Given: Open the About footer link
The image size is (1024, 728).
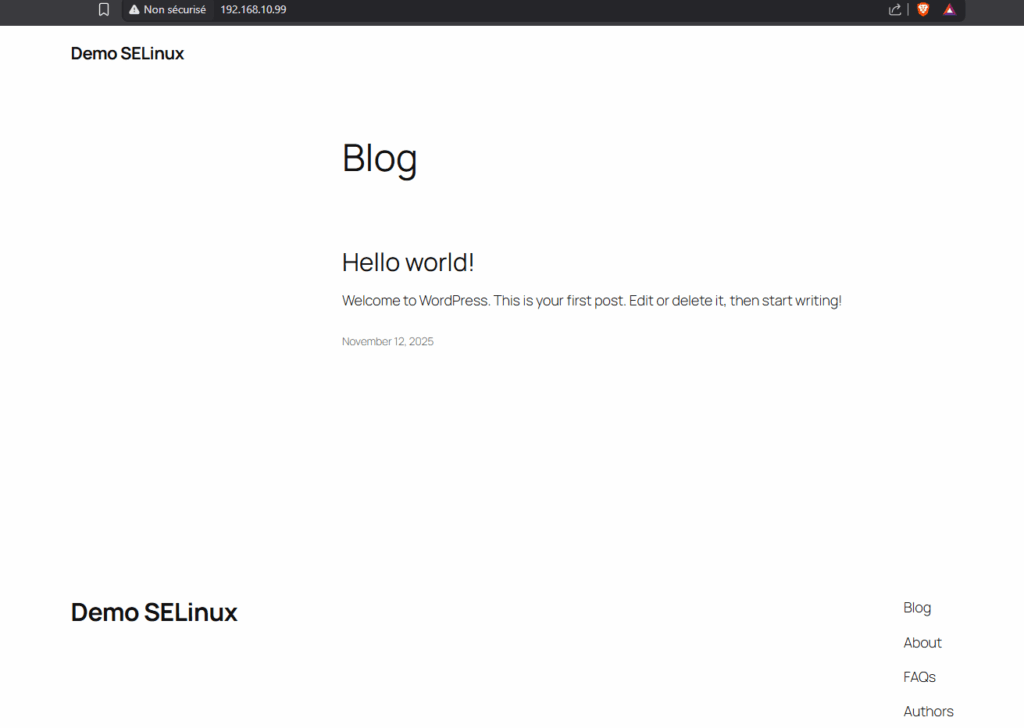Looking at the screenshot, I should [x=922, y=643].
